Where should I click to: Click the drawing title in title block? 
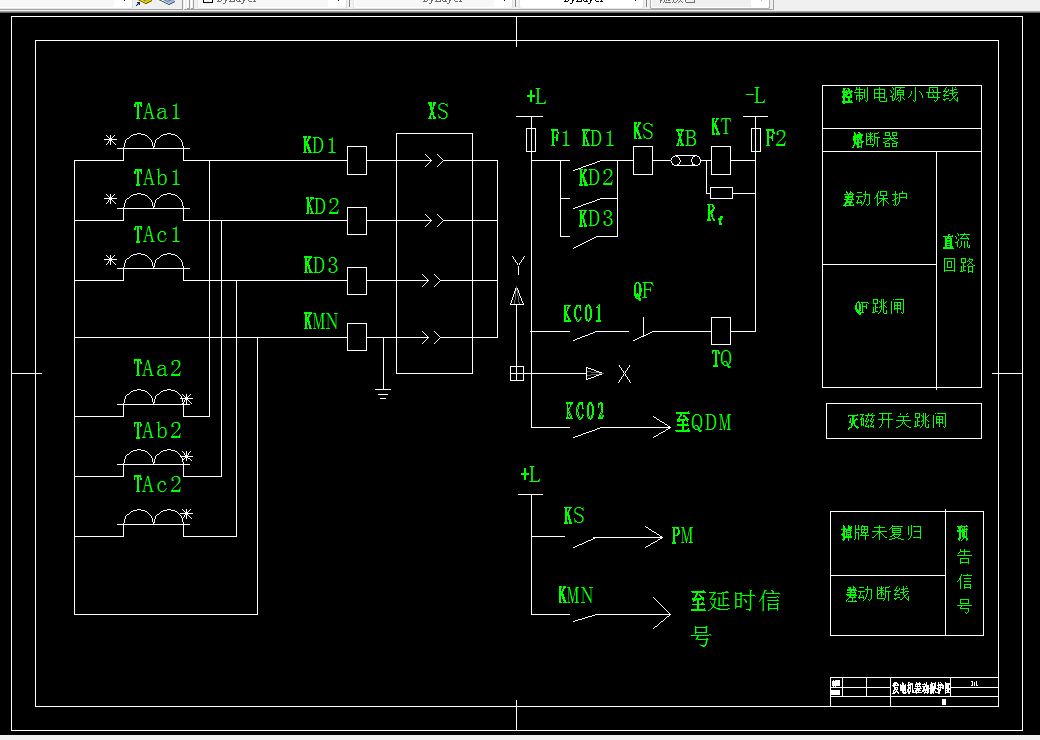point(921,688)
